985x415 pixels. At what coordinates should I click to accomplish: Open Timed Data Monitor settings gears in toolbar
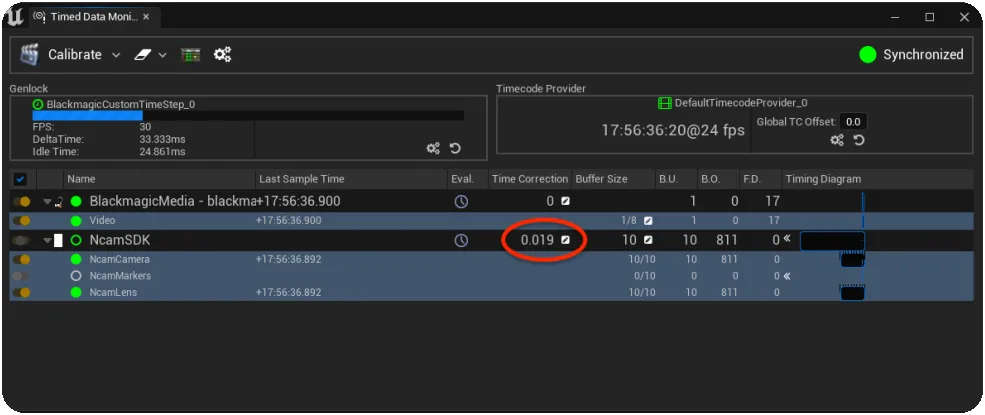point(222,55)
